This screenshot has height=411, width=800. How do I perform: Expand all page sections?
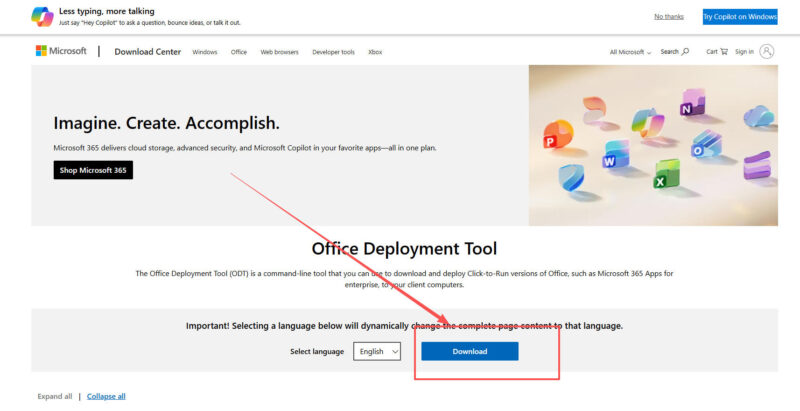click(x=54, y=396)
